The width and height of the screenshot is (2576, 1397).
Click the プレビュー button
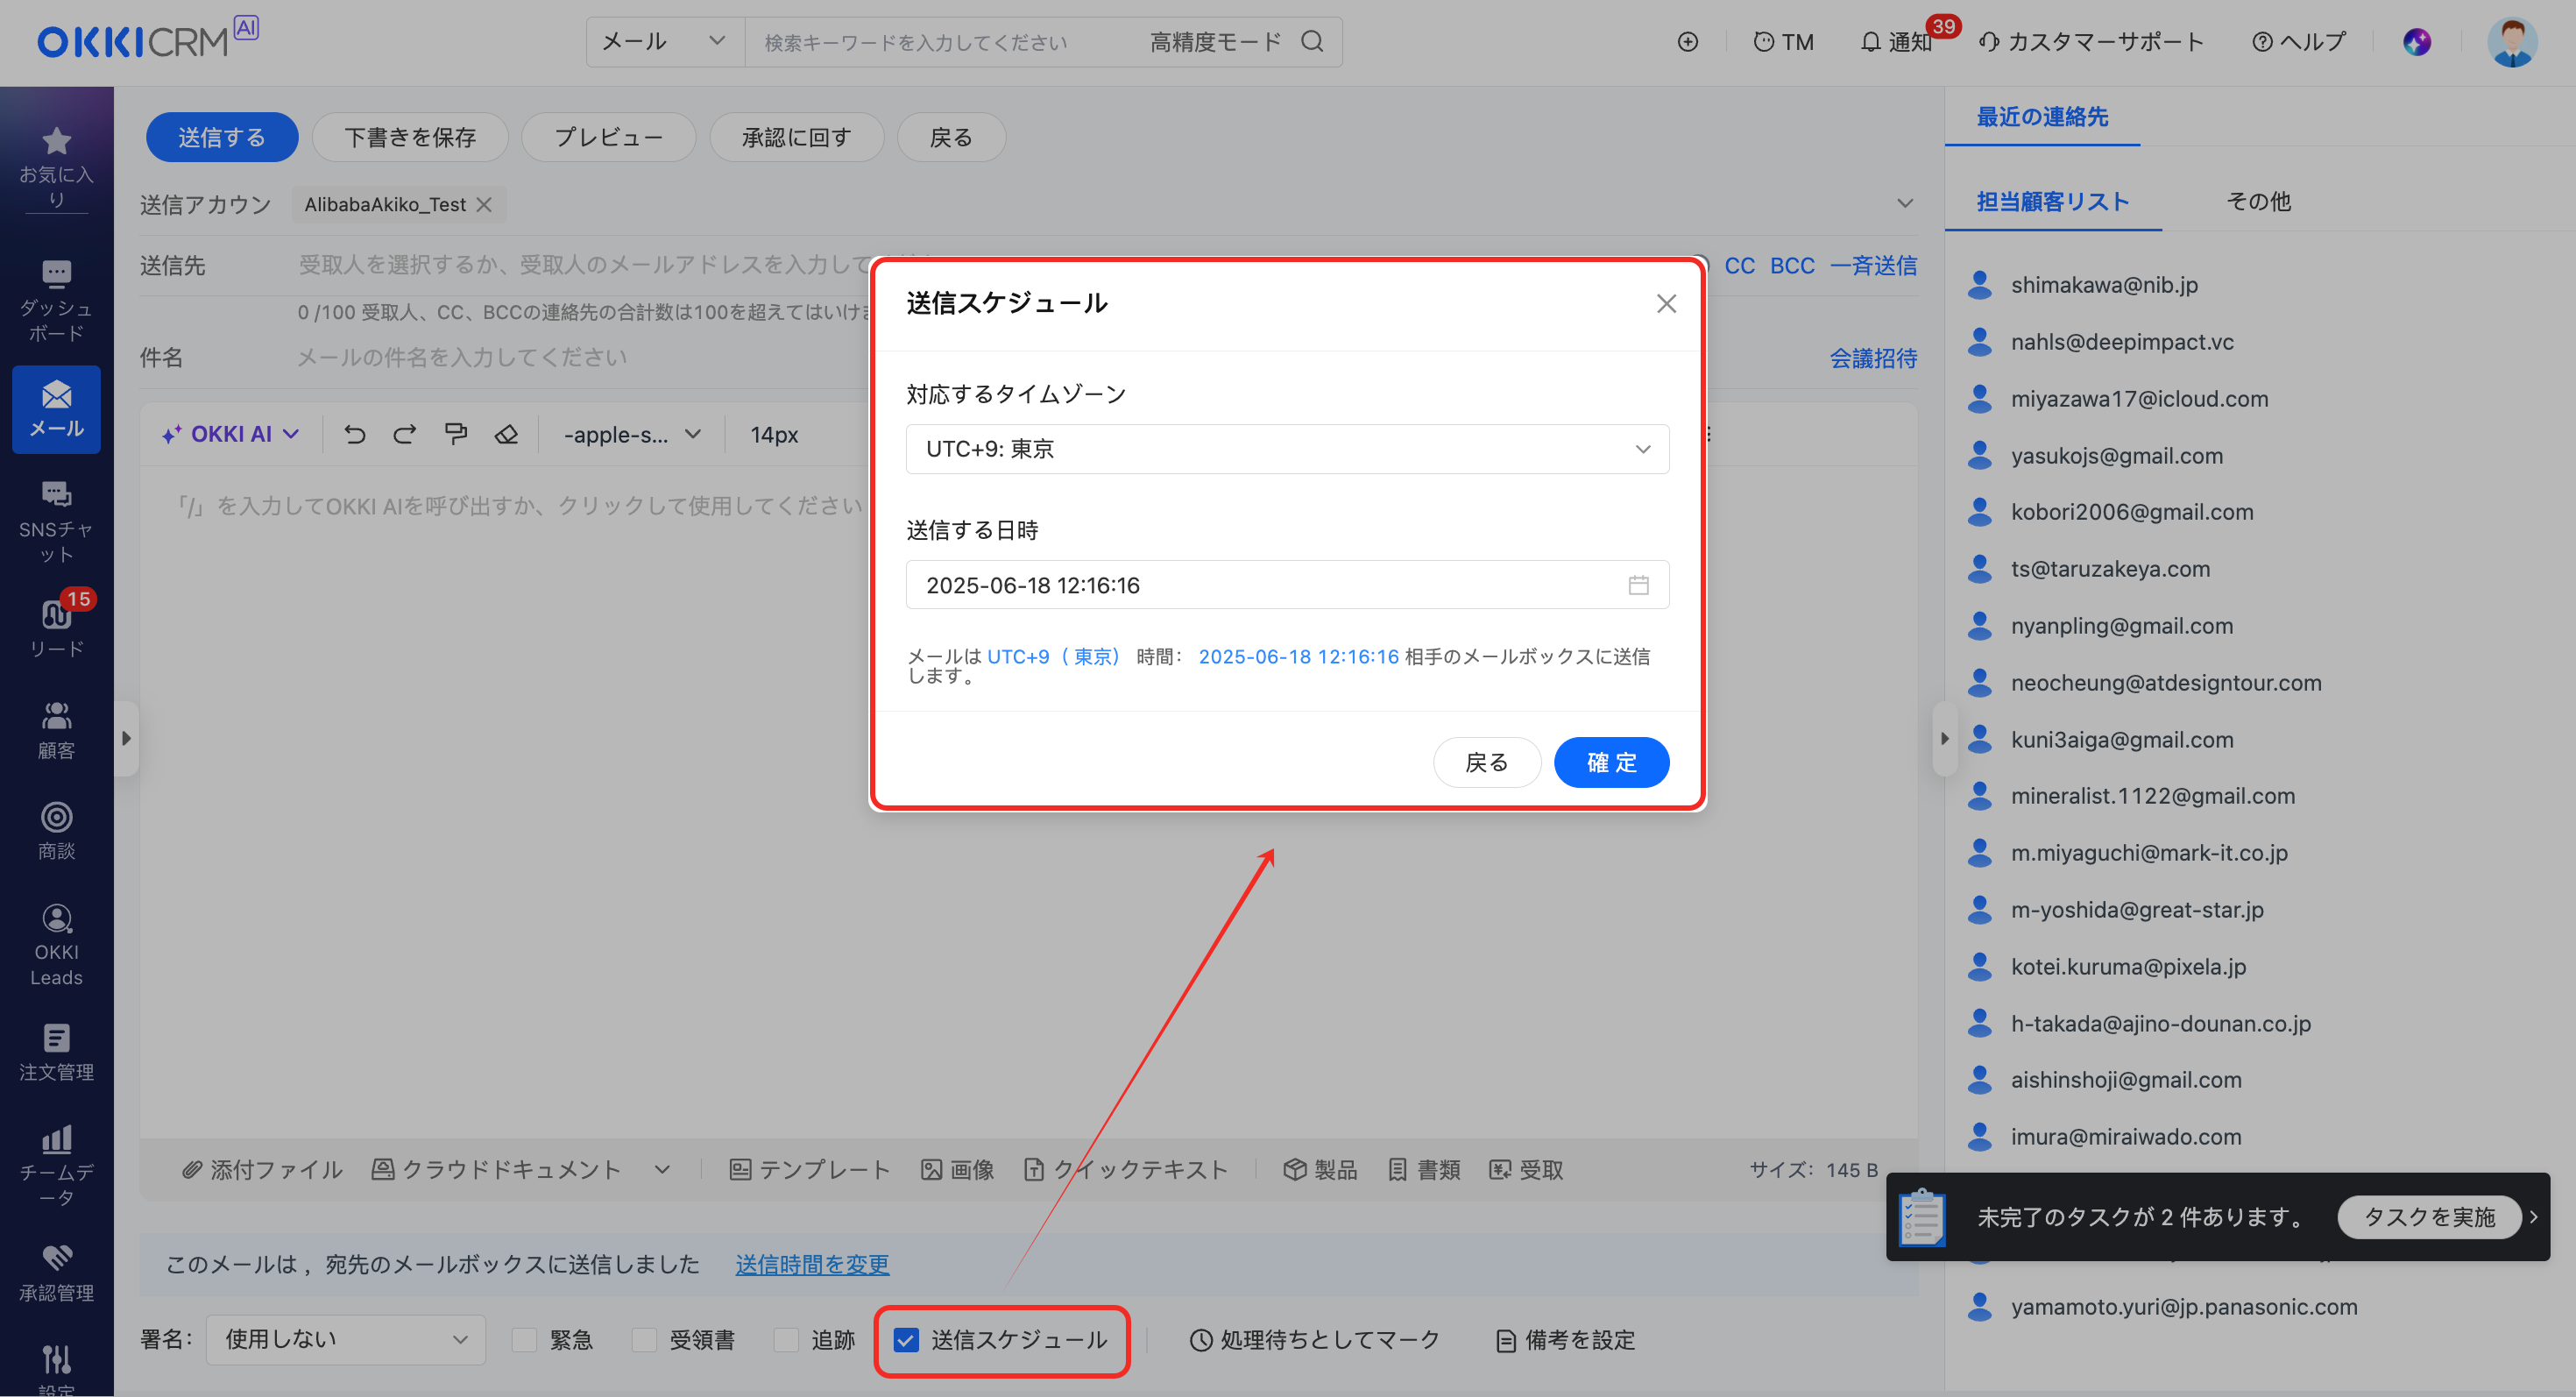pos(608,137)
